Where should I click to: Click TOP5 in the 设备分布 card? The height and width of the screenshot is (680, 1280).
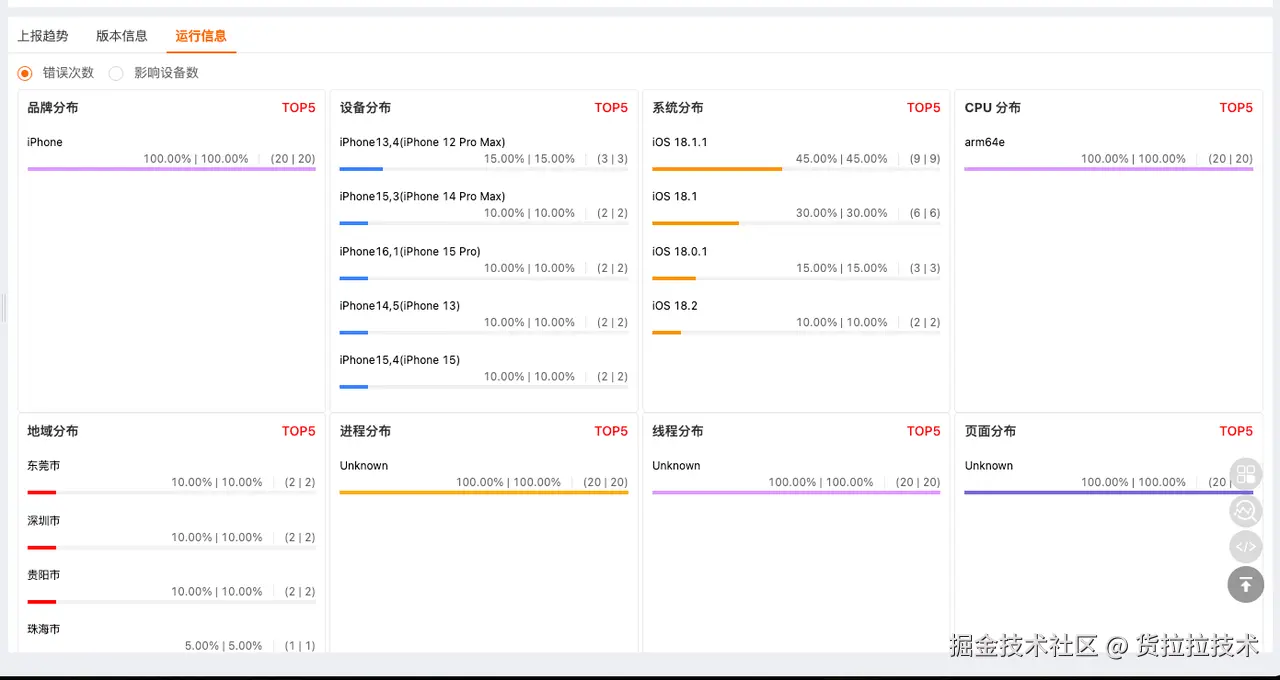tap(611, 108)
